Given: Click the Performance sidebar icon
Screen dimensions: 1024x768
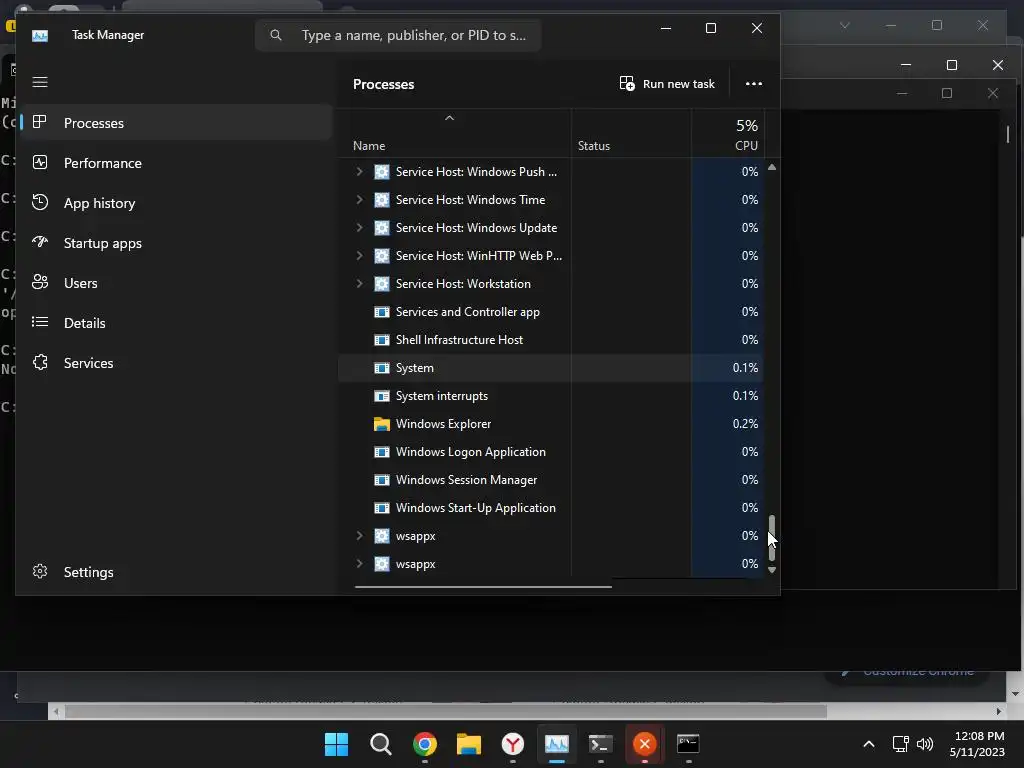Looking at the screenshot, I should pos(40,162).
